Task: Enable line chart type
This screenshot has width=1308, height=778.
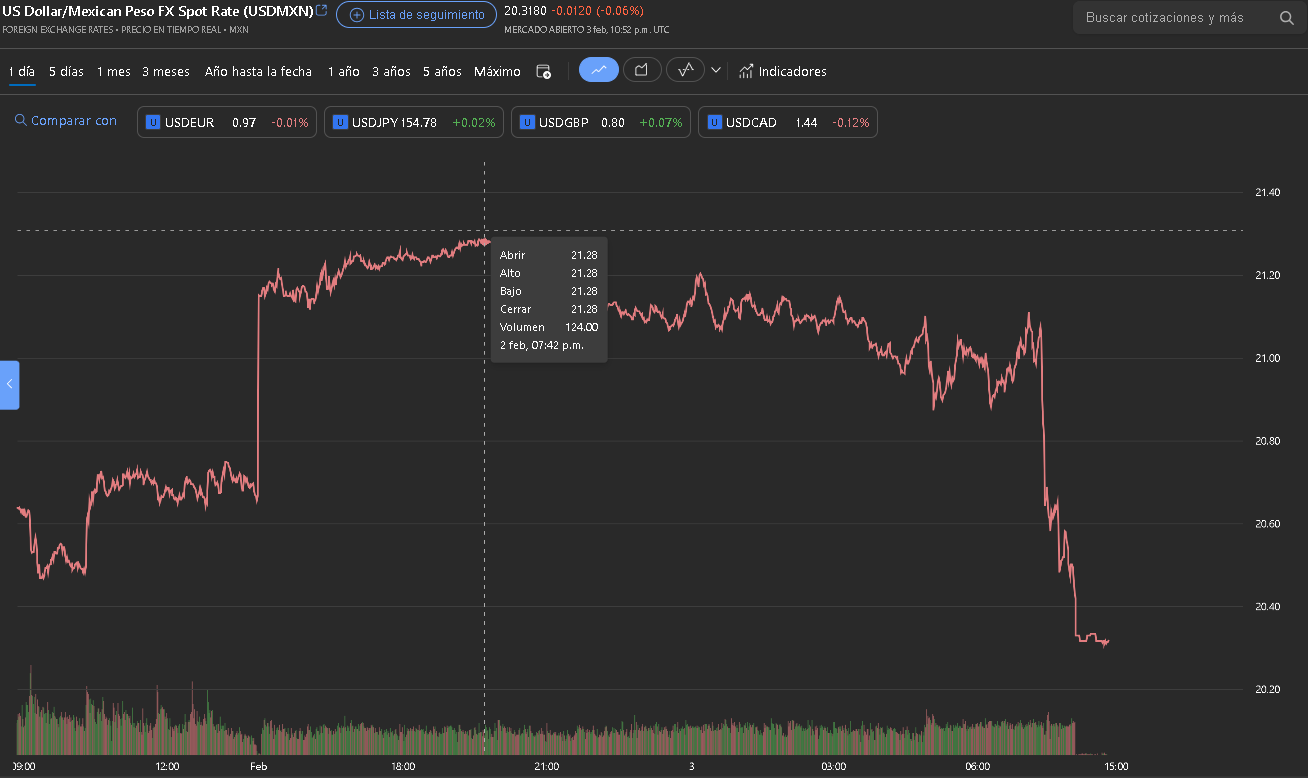Action: (599, 70)
